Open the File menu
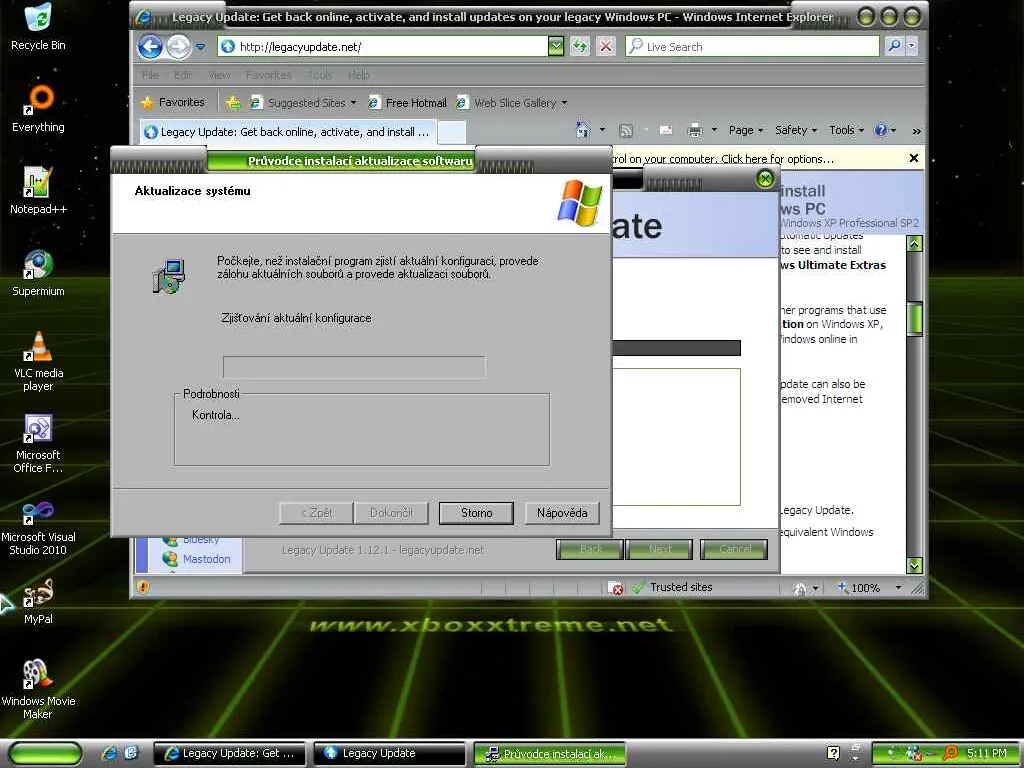 [x=150, y=75]
